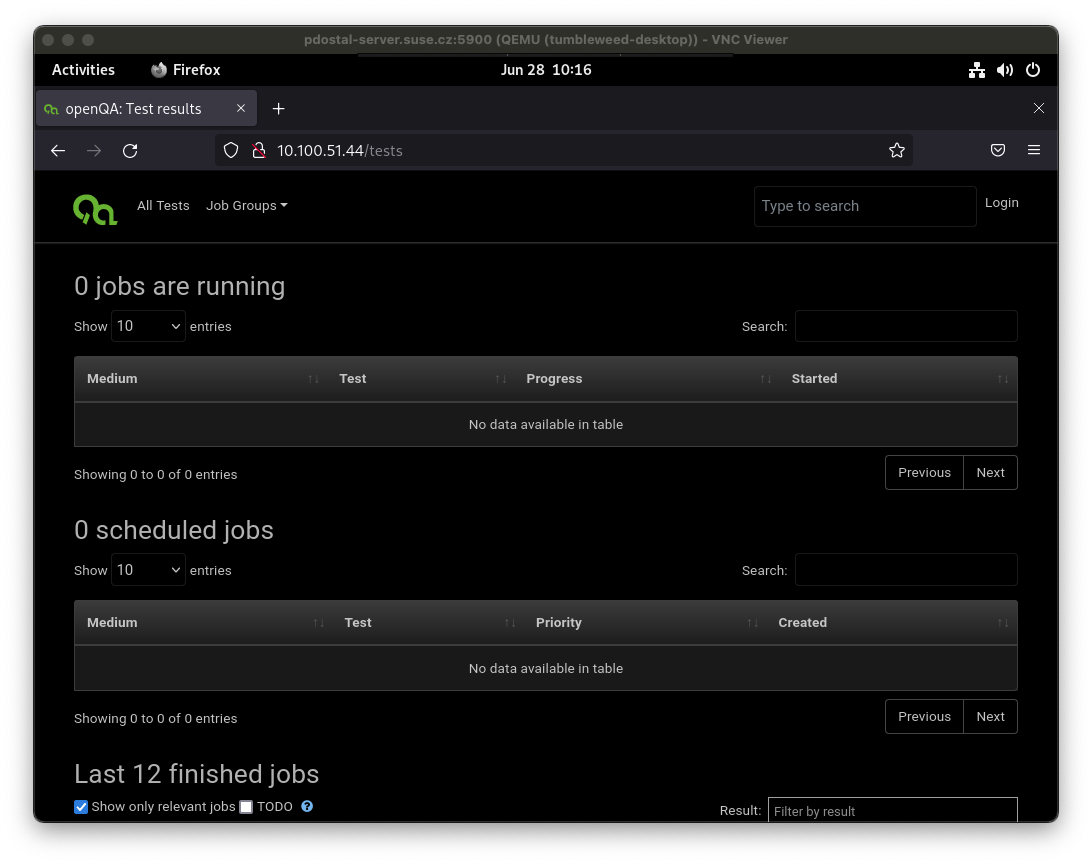Focus the Type to search field
The image size is (1092, 864).
865,206
